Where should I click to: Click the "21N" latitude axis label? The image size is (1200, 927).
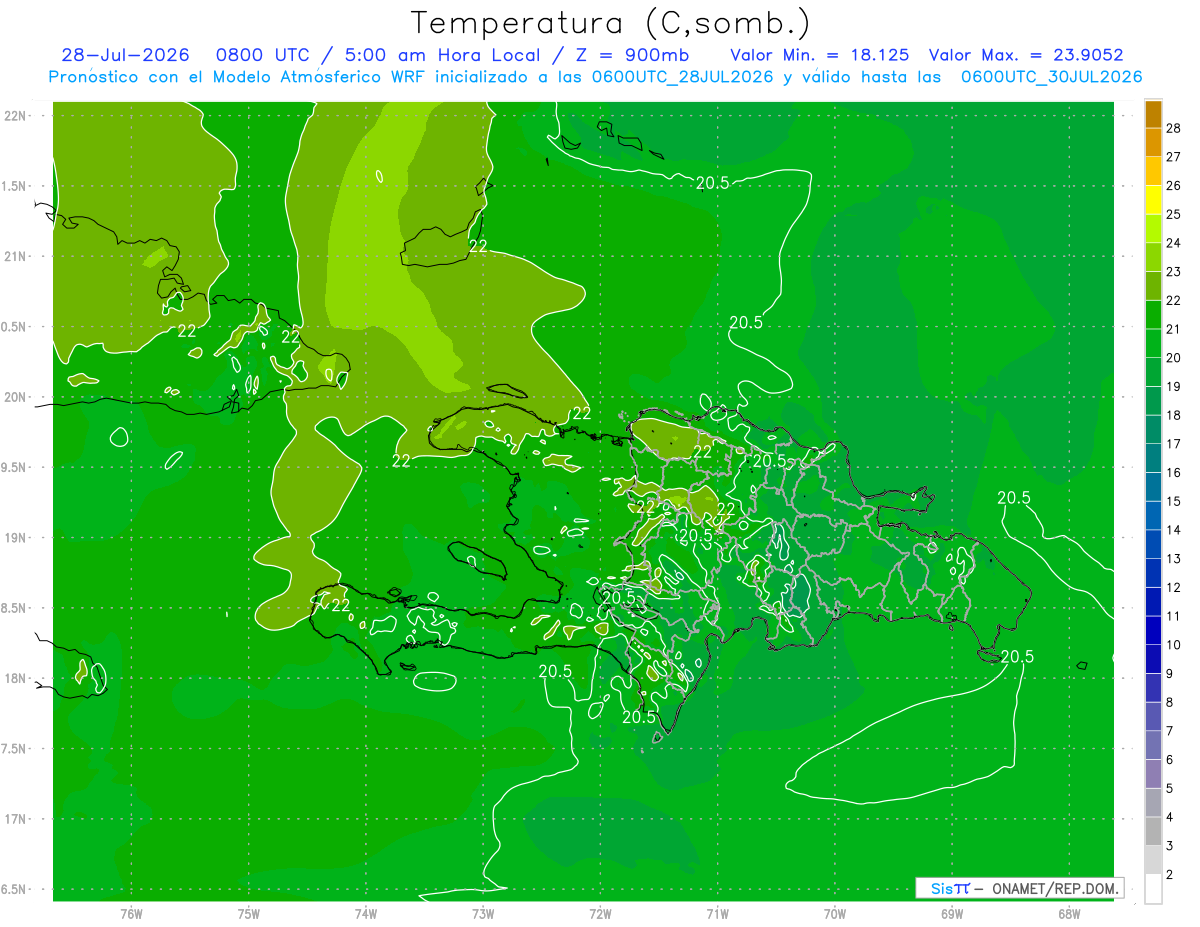click(x=17, y=256)
